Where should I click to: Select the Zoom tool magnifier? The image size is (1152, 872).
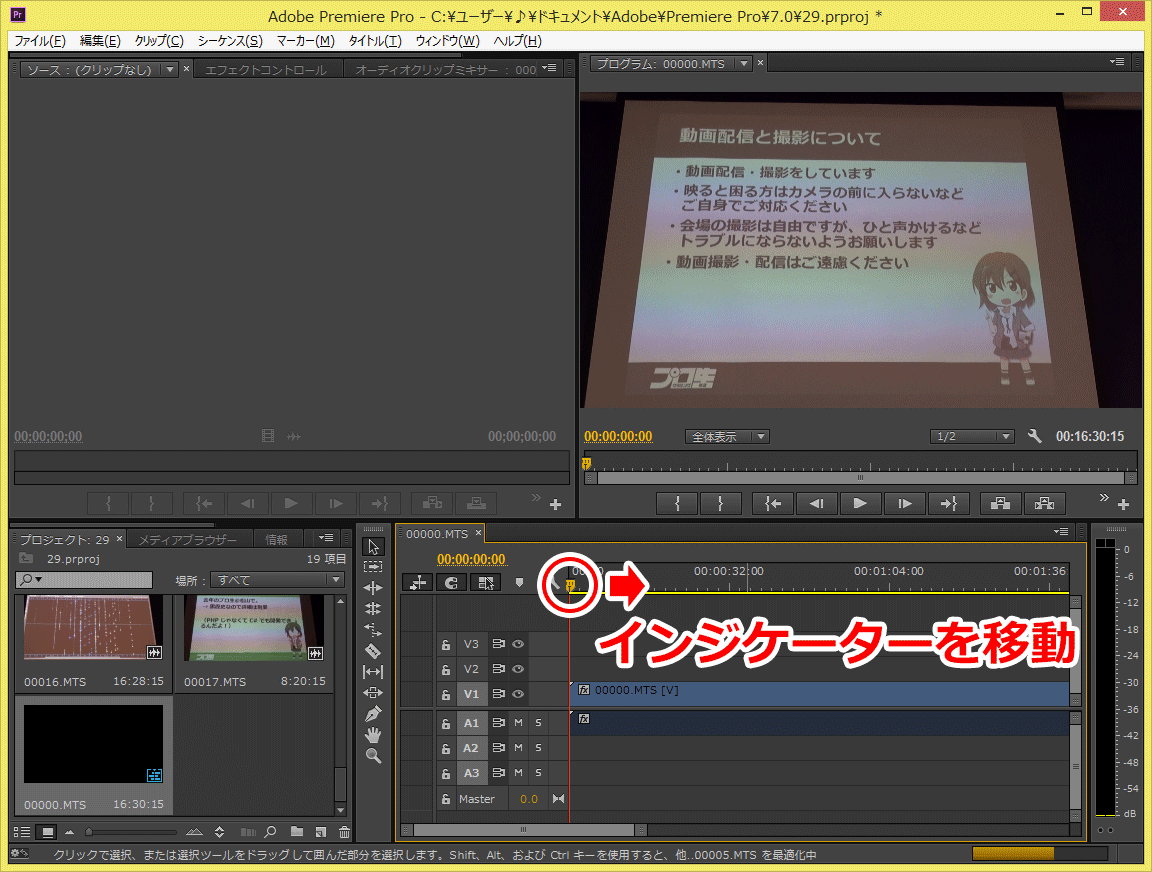[x=373, y=756]
